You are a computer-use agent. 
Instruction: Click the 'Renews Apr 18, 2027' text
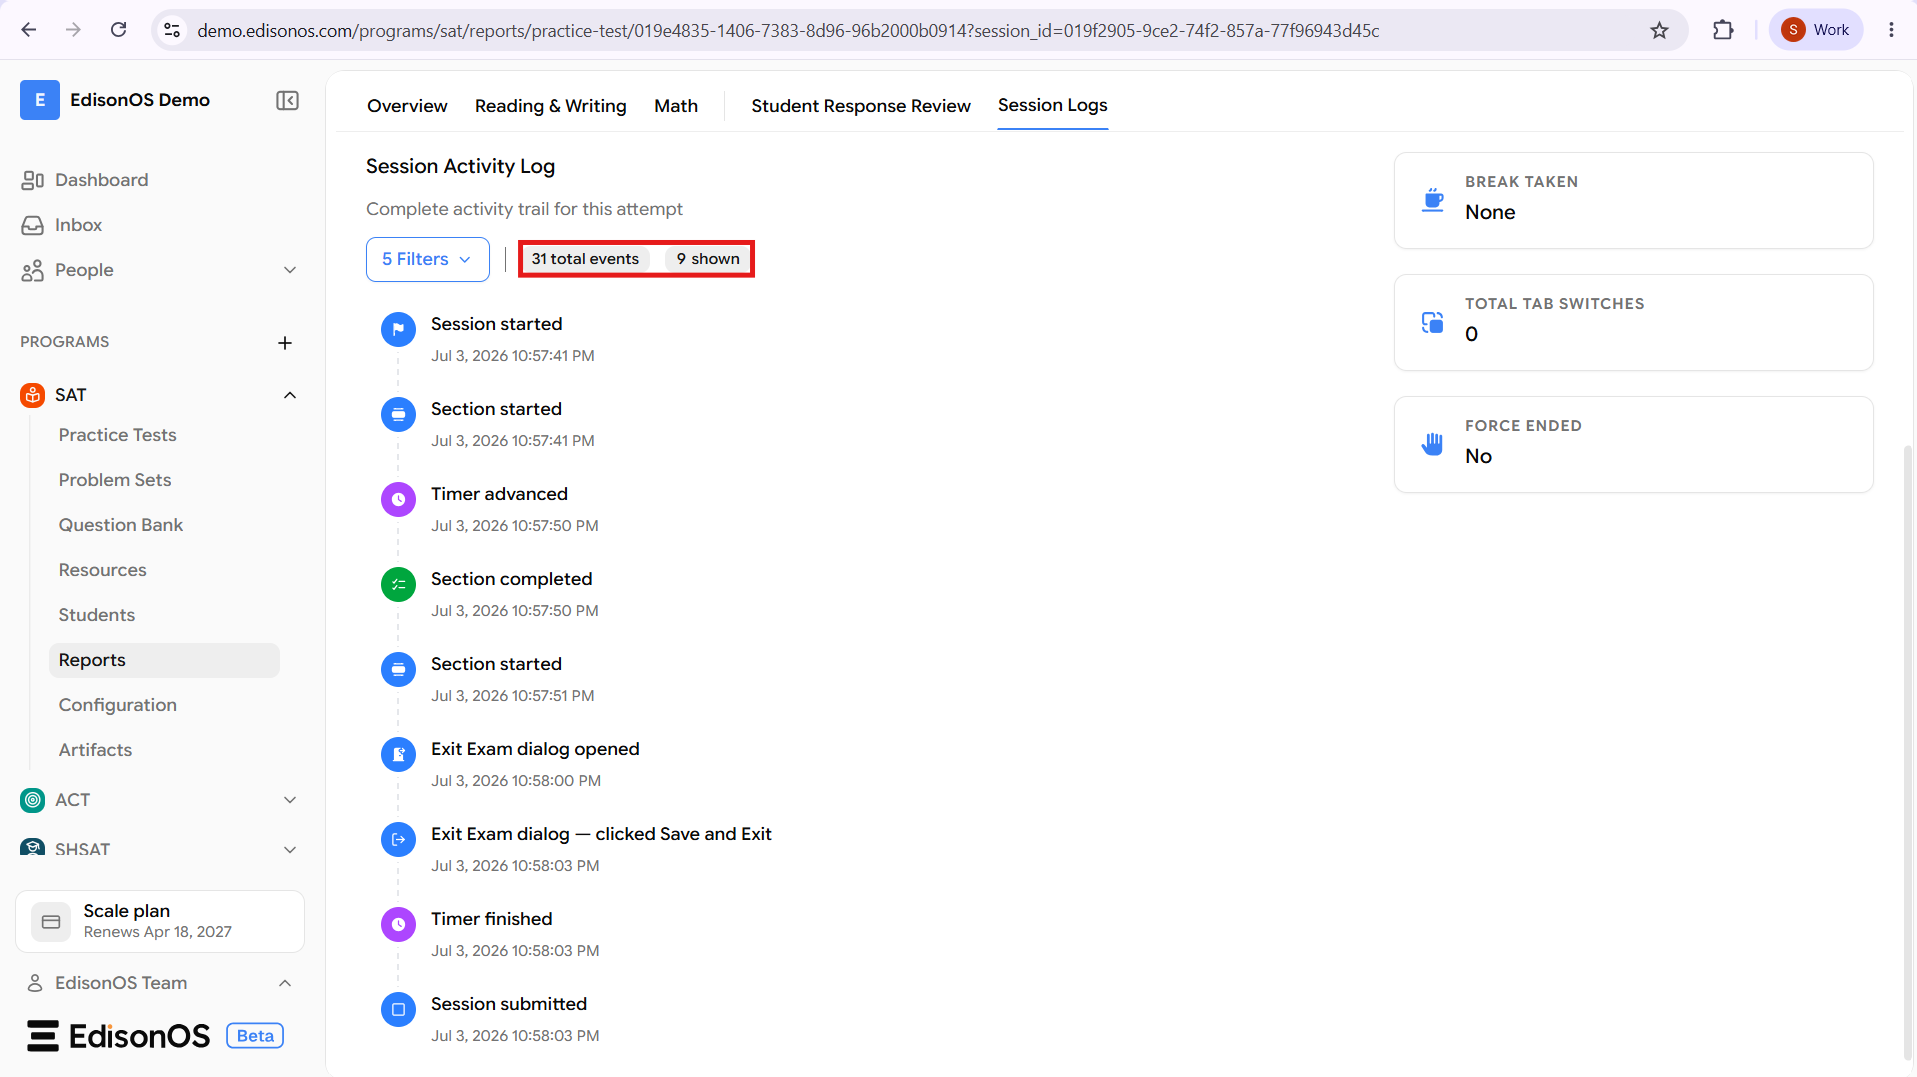pyautogui.click(x=157, y=932)
